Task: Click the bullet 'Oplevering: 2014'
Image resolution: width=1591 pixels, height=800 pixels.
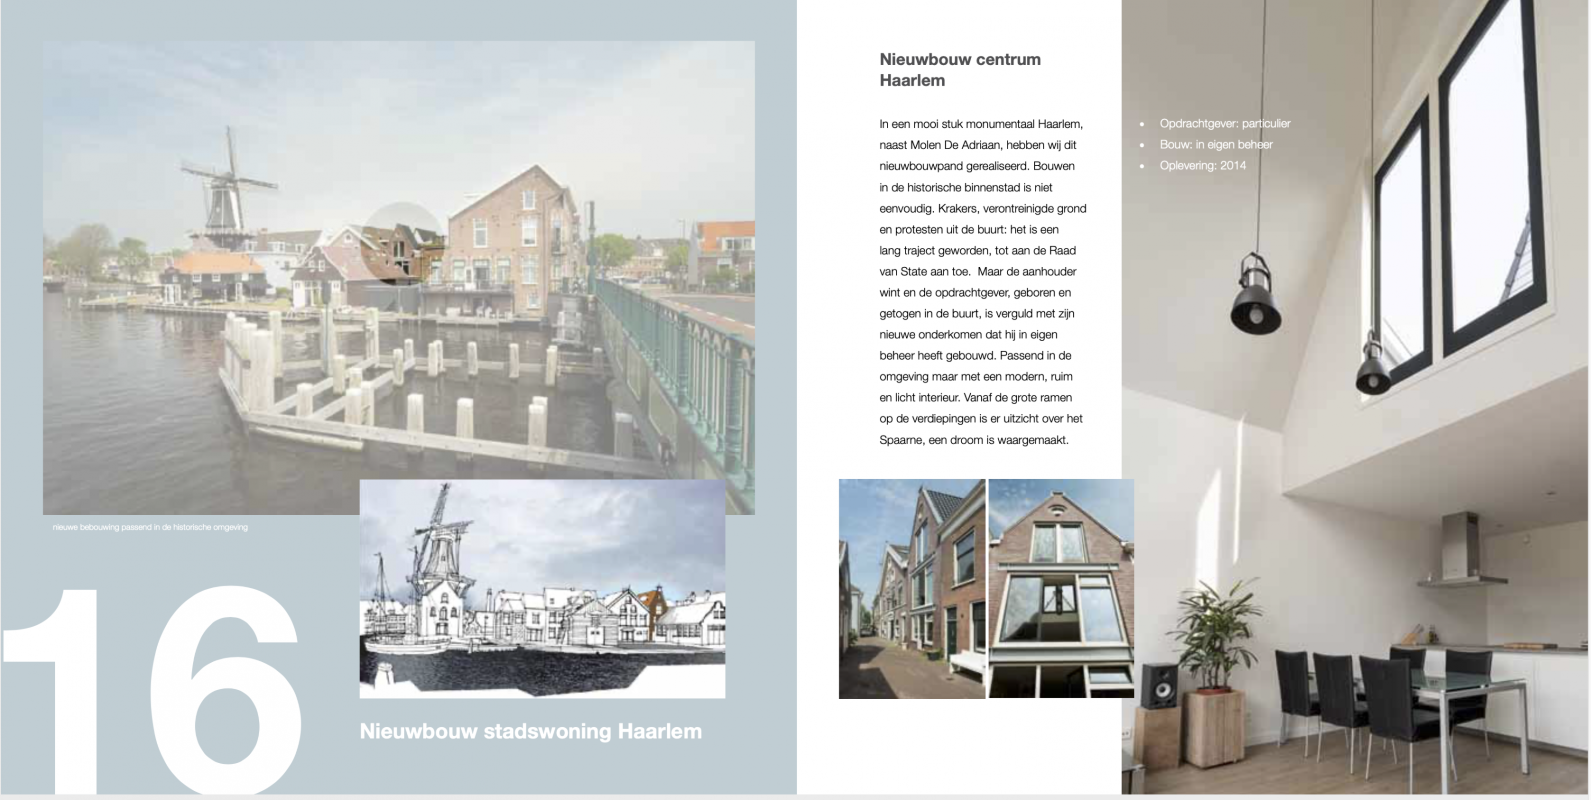Action: tap(1202, 166)
